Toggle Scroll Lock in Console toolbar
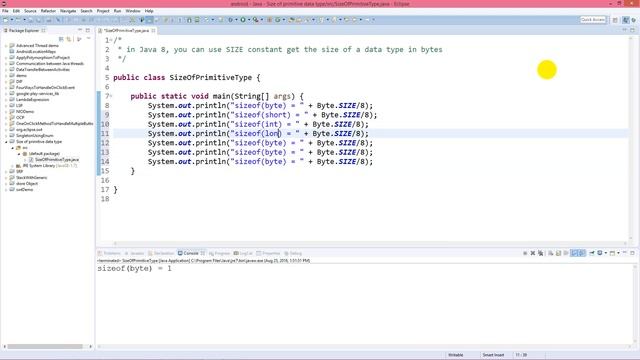The width and height of the screenshot is (640, 360). [x=558, y=253]
